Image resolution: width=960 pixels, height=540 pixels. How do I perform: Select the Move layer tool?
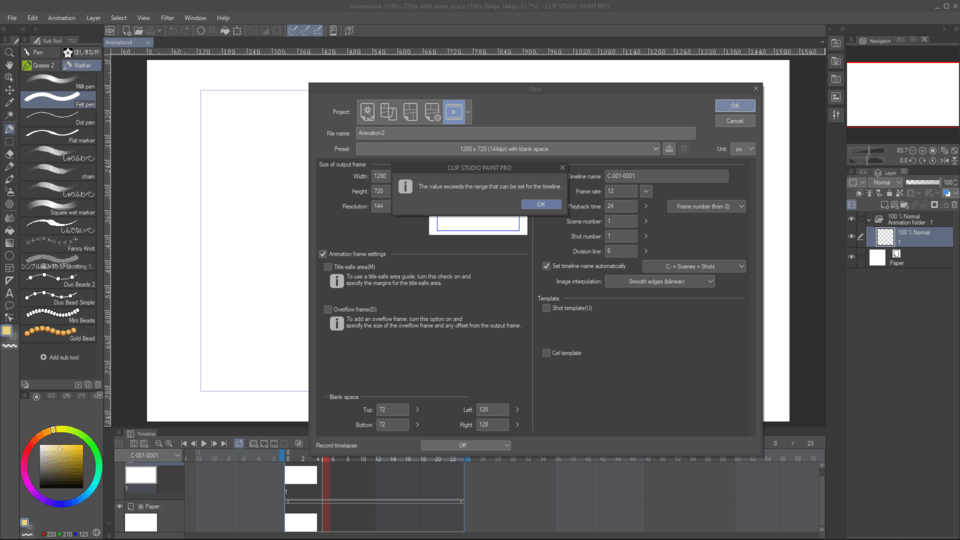tap(9, 90)
